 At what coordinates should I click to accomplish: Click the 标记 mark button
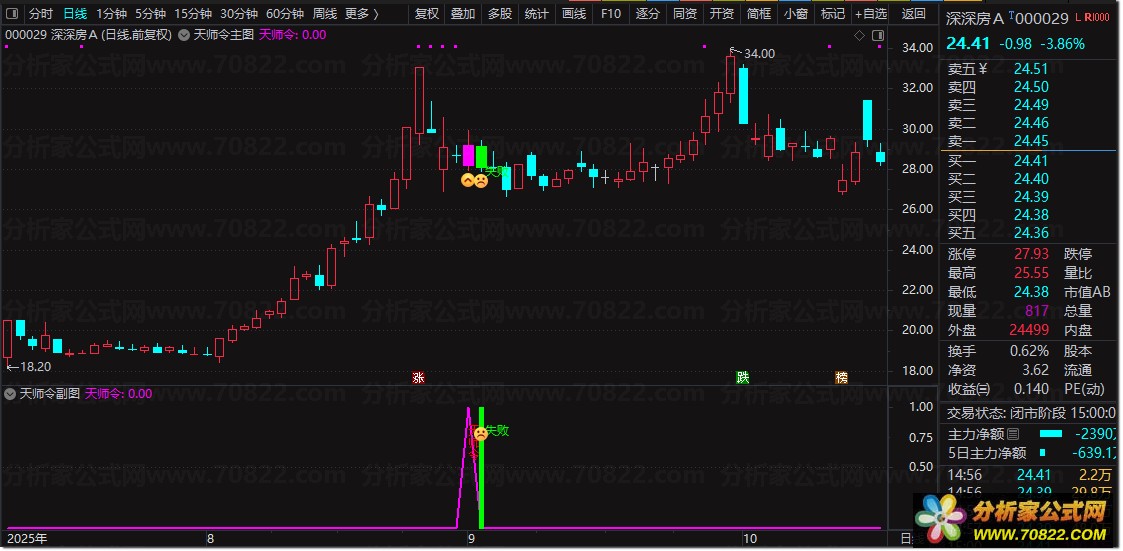click(832, 13)
